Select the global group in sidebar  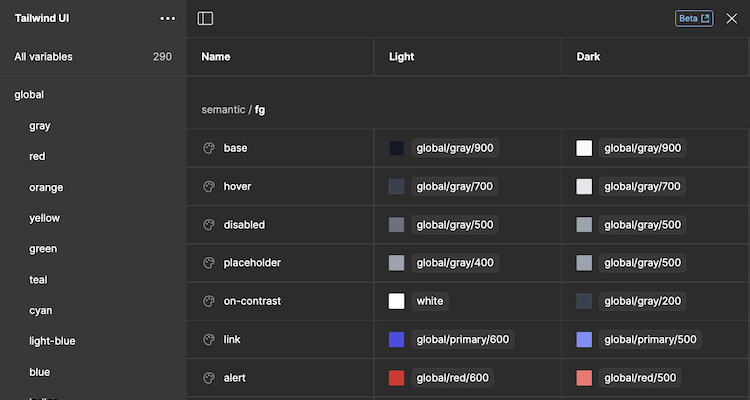(x=29, y=95)
